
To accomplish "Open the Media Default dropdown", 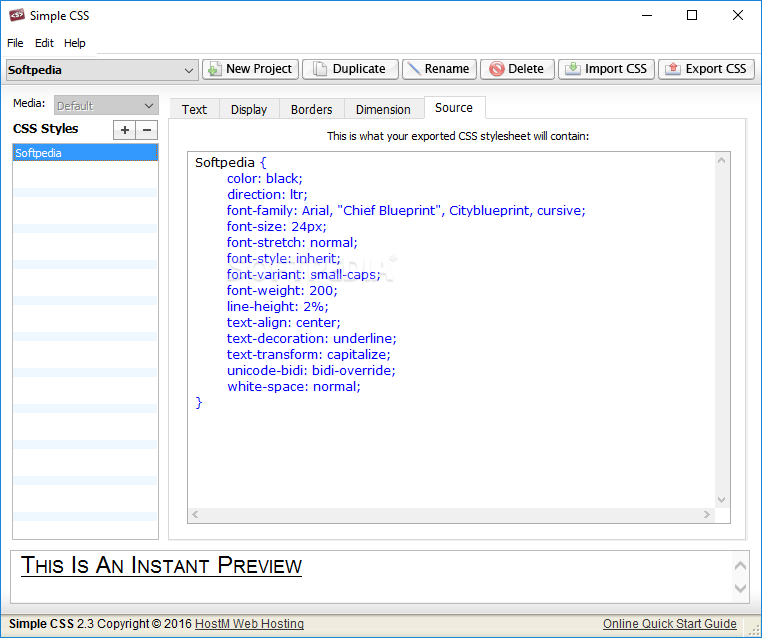I will 106,105.
